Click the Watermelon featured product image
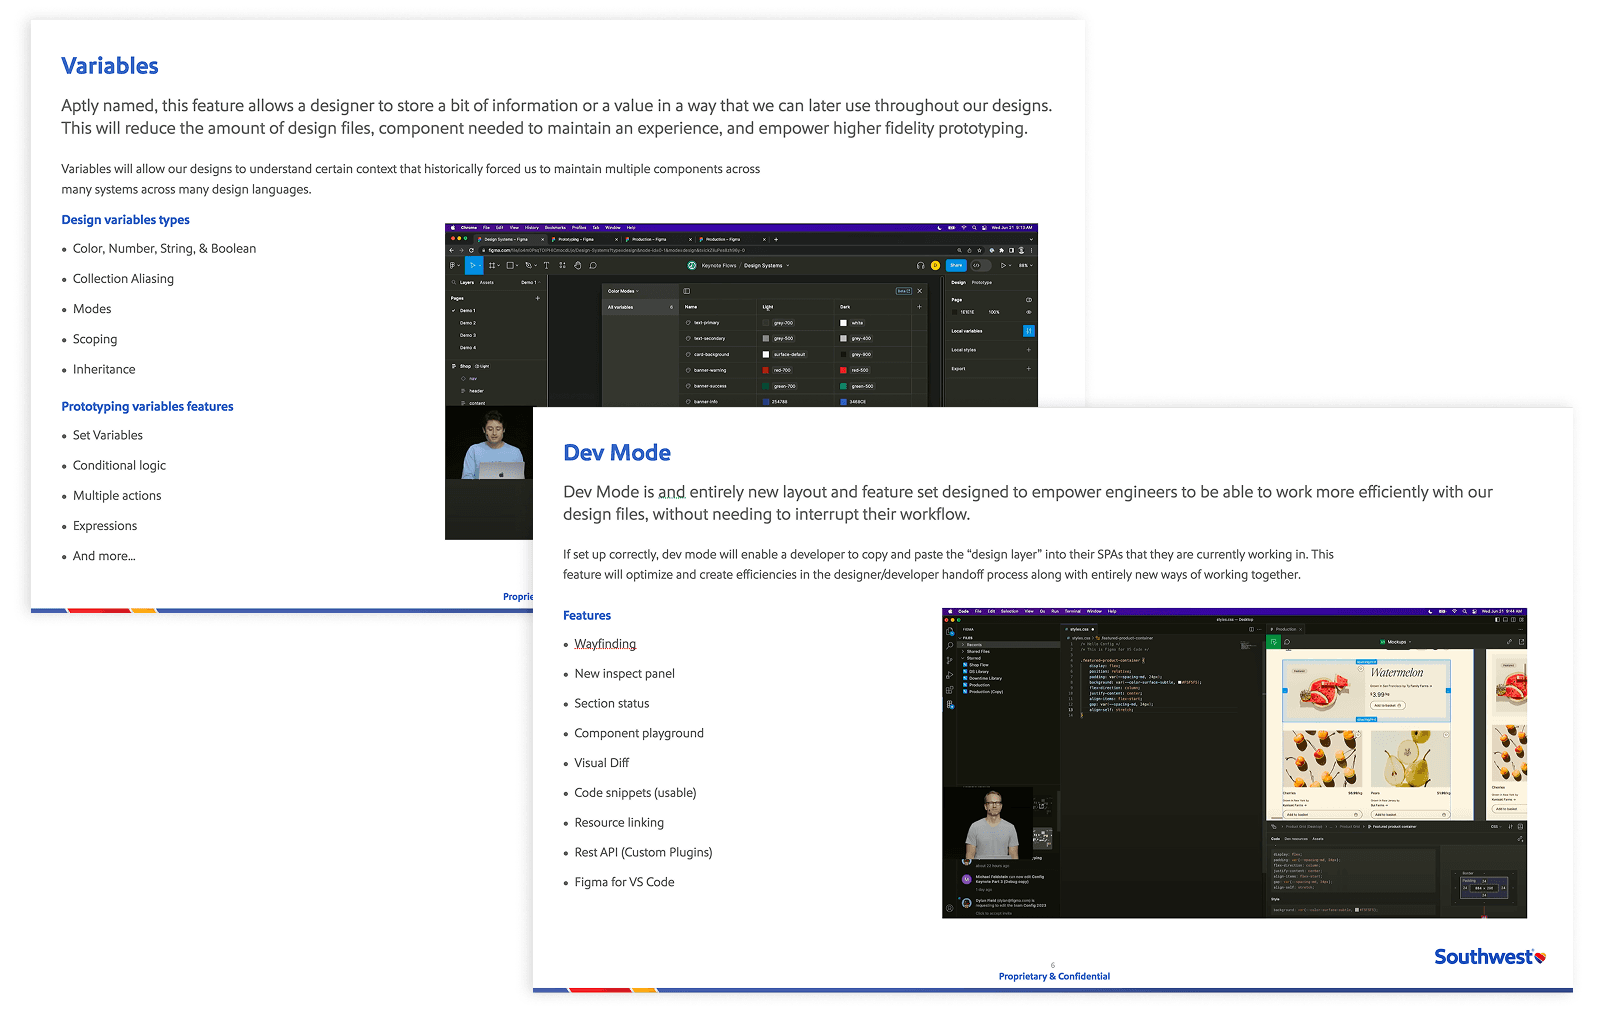 [x=1324, y=689]
